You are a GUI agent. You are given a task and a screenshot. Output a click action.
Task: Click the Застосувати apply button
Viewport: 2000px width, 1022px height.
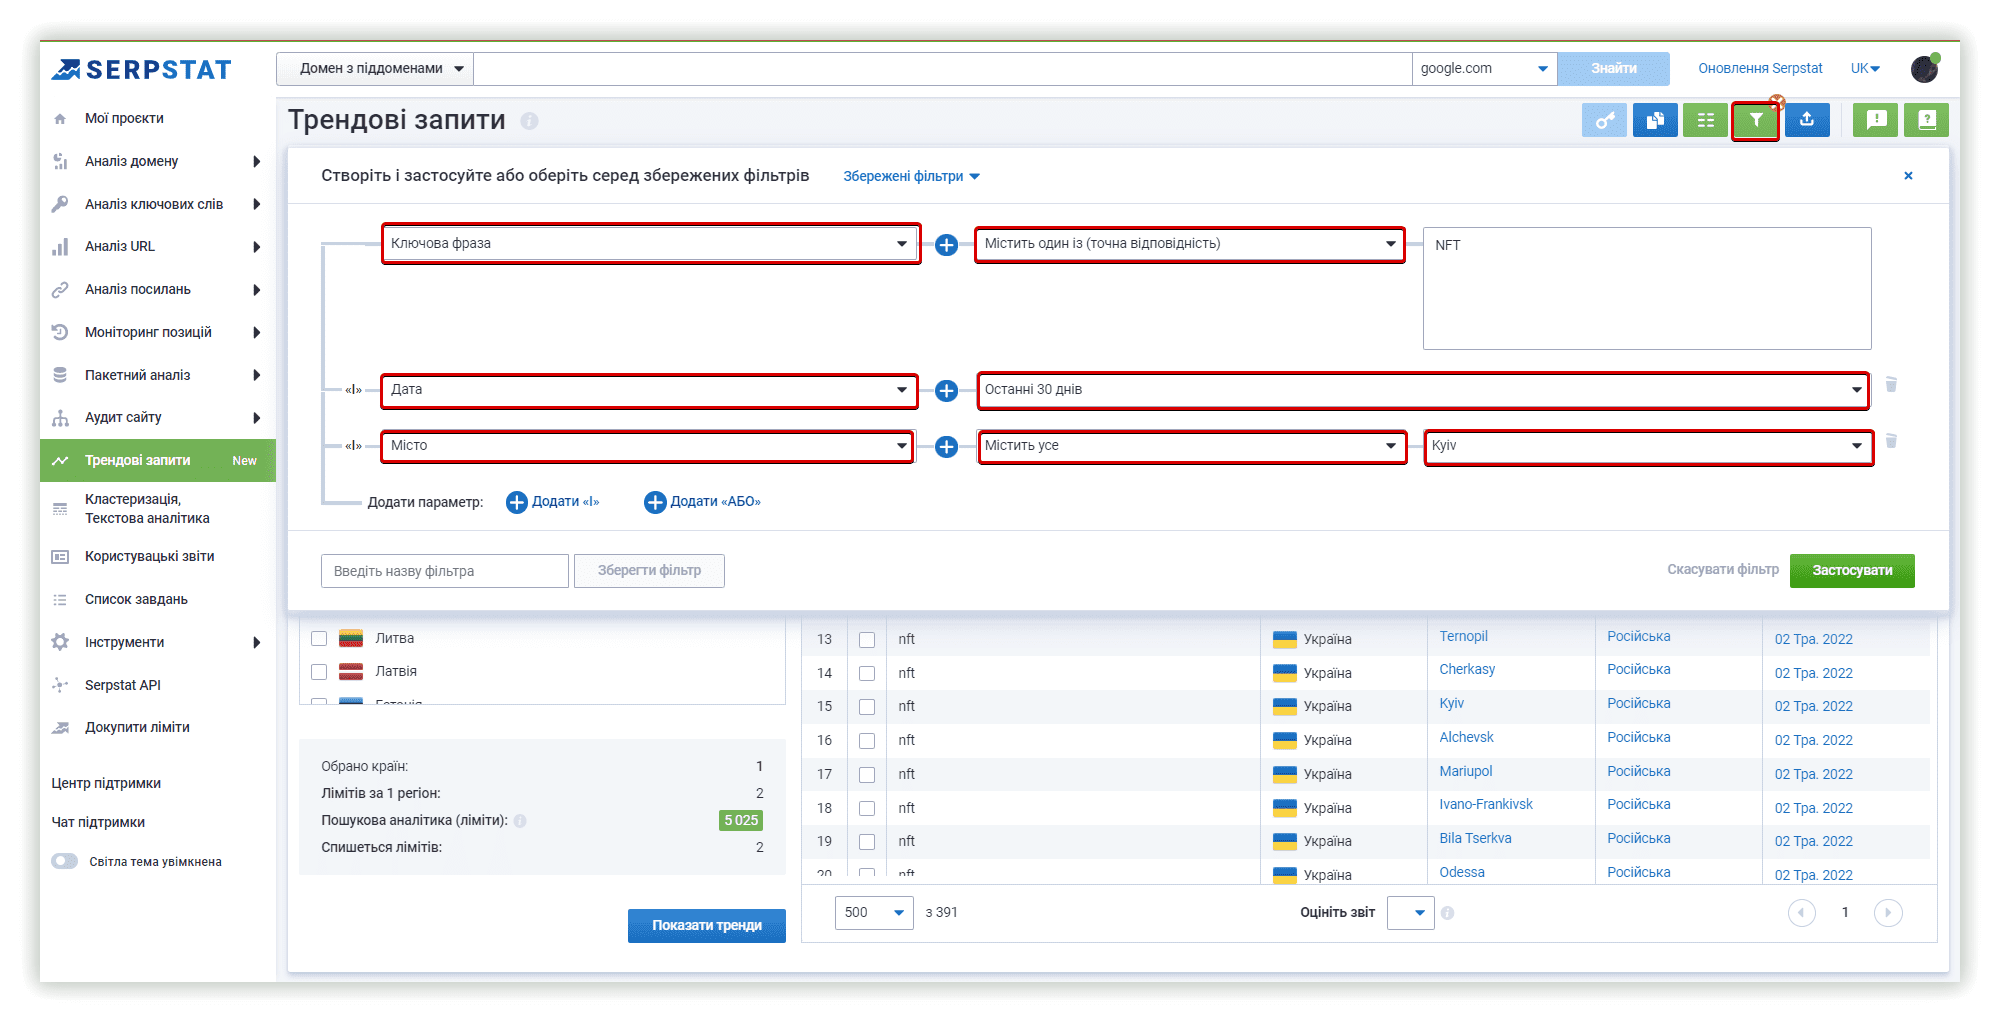tap(1852, 570)
